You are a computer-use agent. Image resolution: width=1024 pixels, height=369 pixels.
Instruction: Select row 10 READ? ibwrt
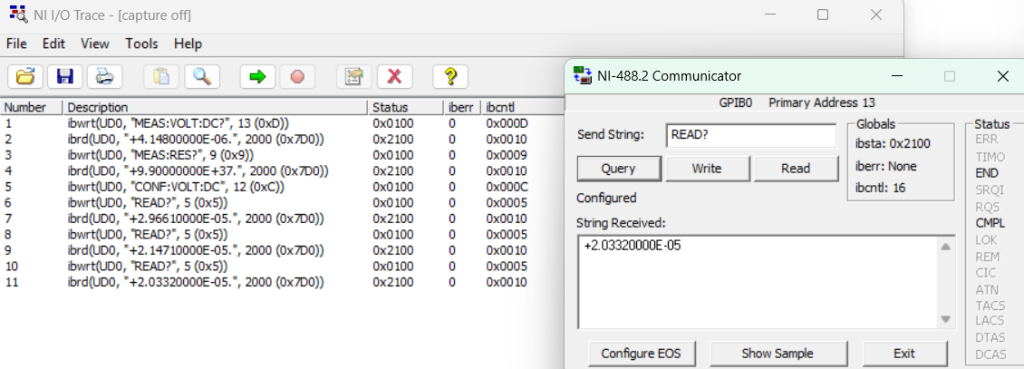point(281,266)
